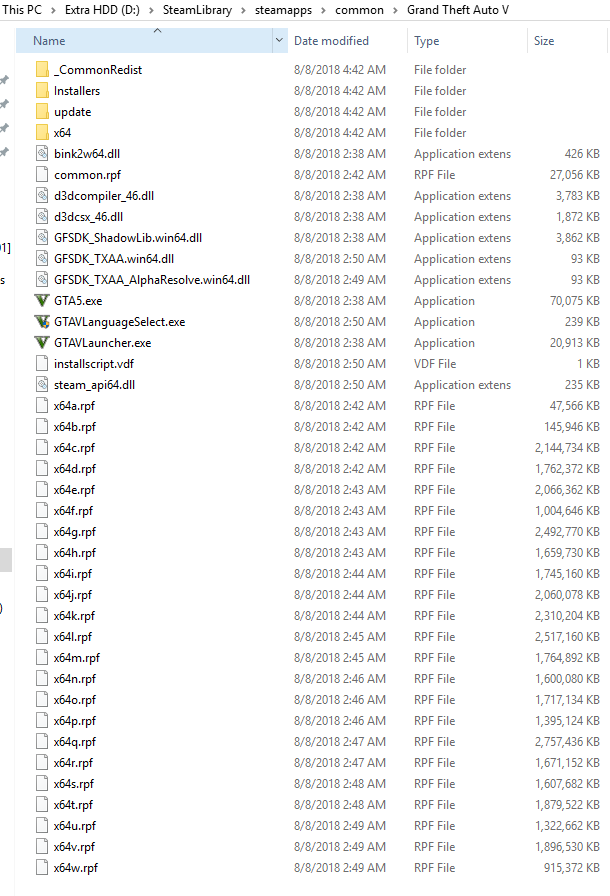Expand breadcrumb chevron after SteamLibrary
Viewport: 610px width, 896px height.
243,10
